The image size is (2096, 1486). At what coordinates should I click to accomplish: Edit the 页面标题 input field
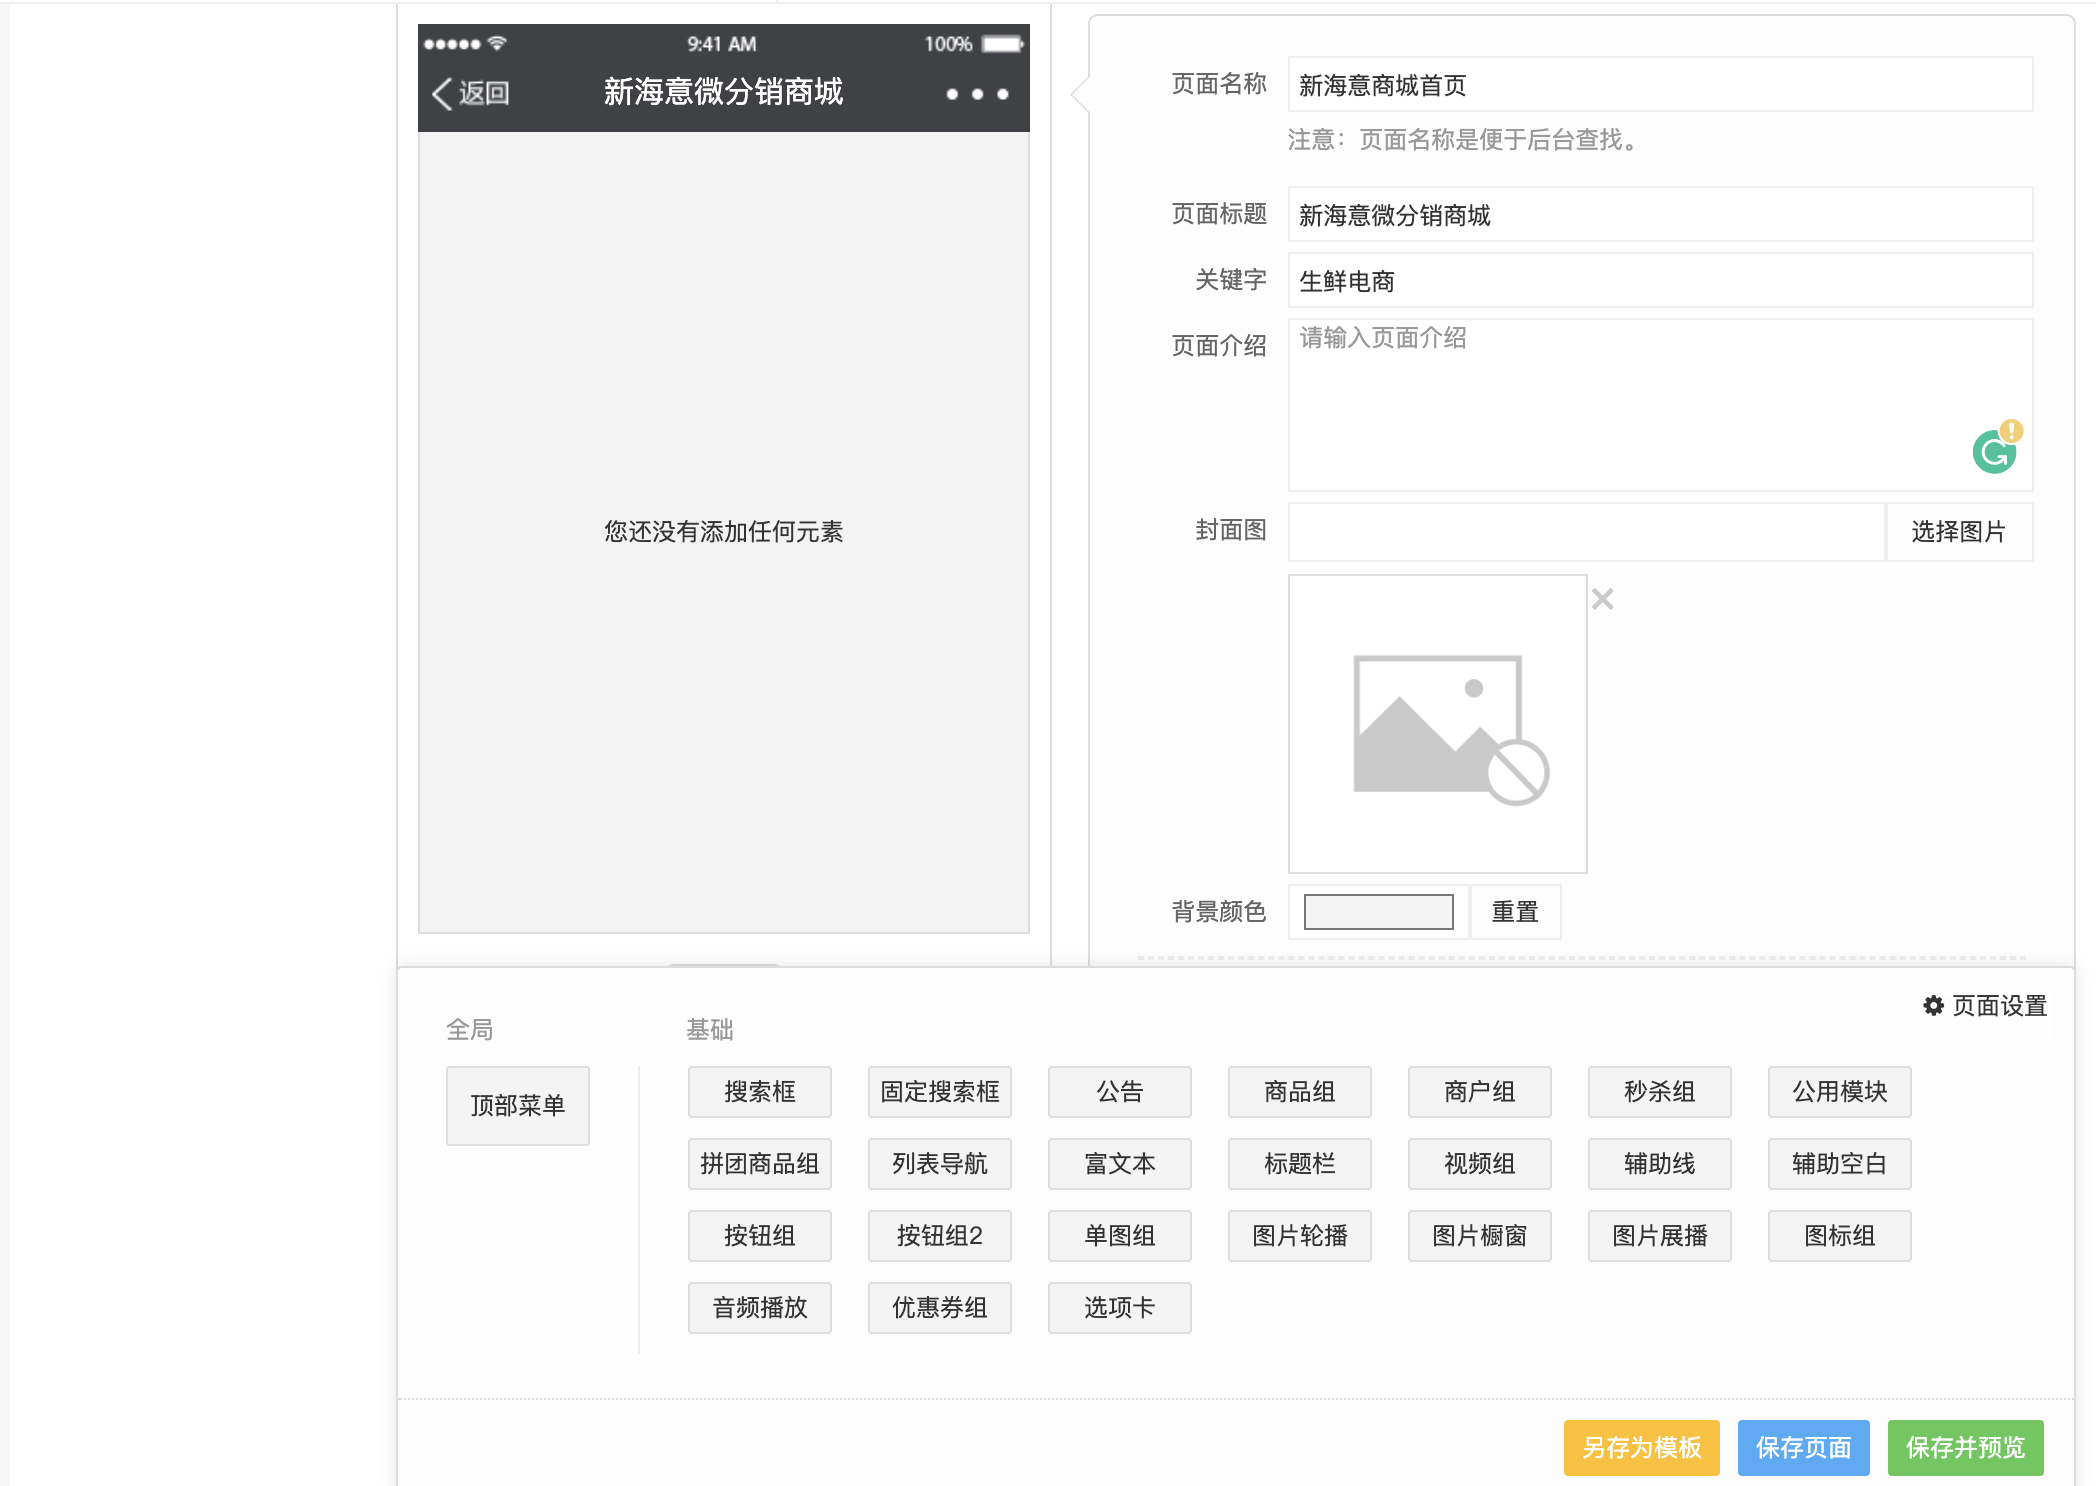point(1660,214)
